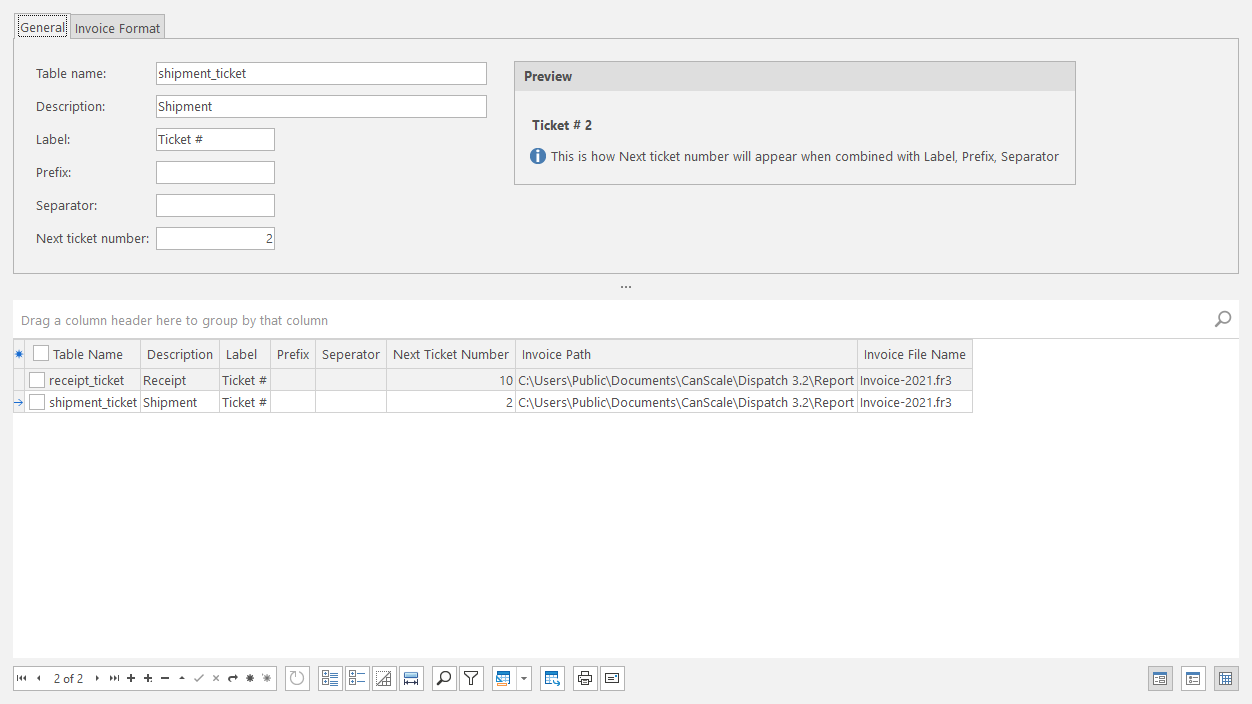Click search magnifier at right of group panel
1252x704 pixels.
pyautogui.click(x=1222, y=320)
